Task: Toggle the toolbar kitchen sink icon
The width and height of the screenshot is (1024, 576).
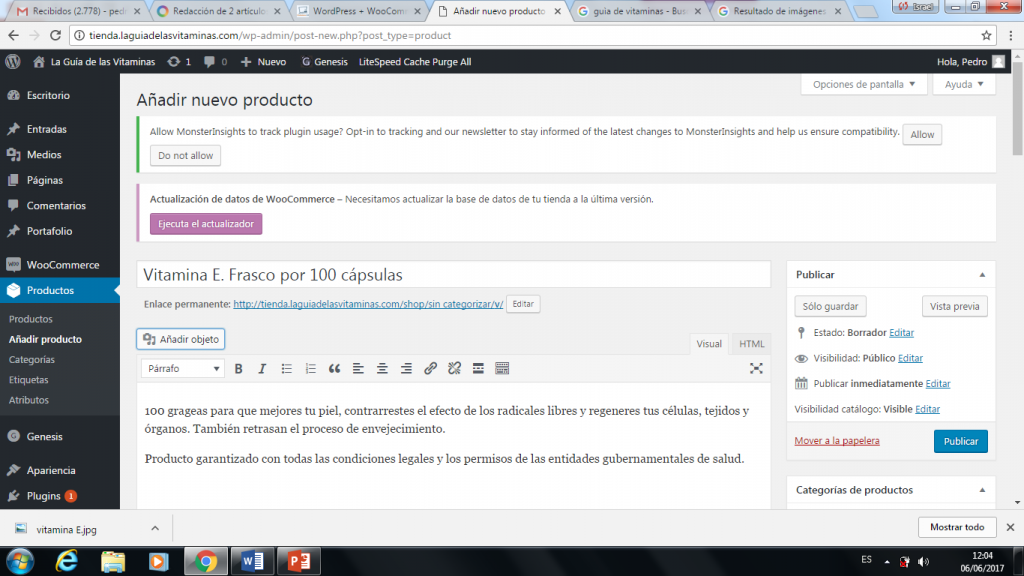Action: pos(502,369)
